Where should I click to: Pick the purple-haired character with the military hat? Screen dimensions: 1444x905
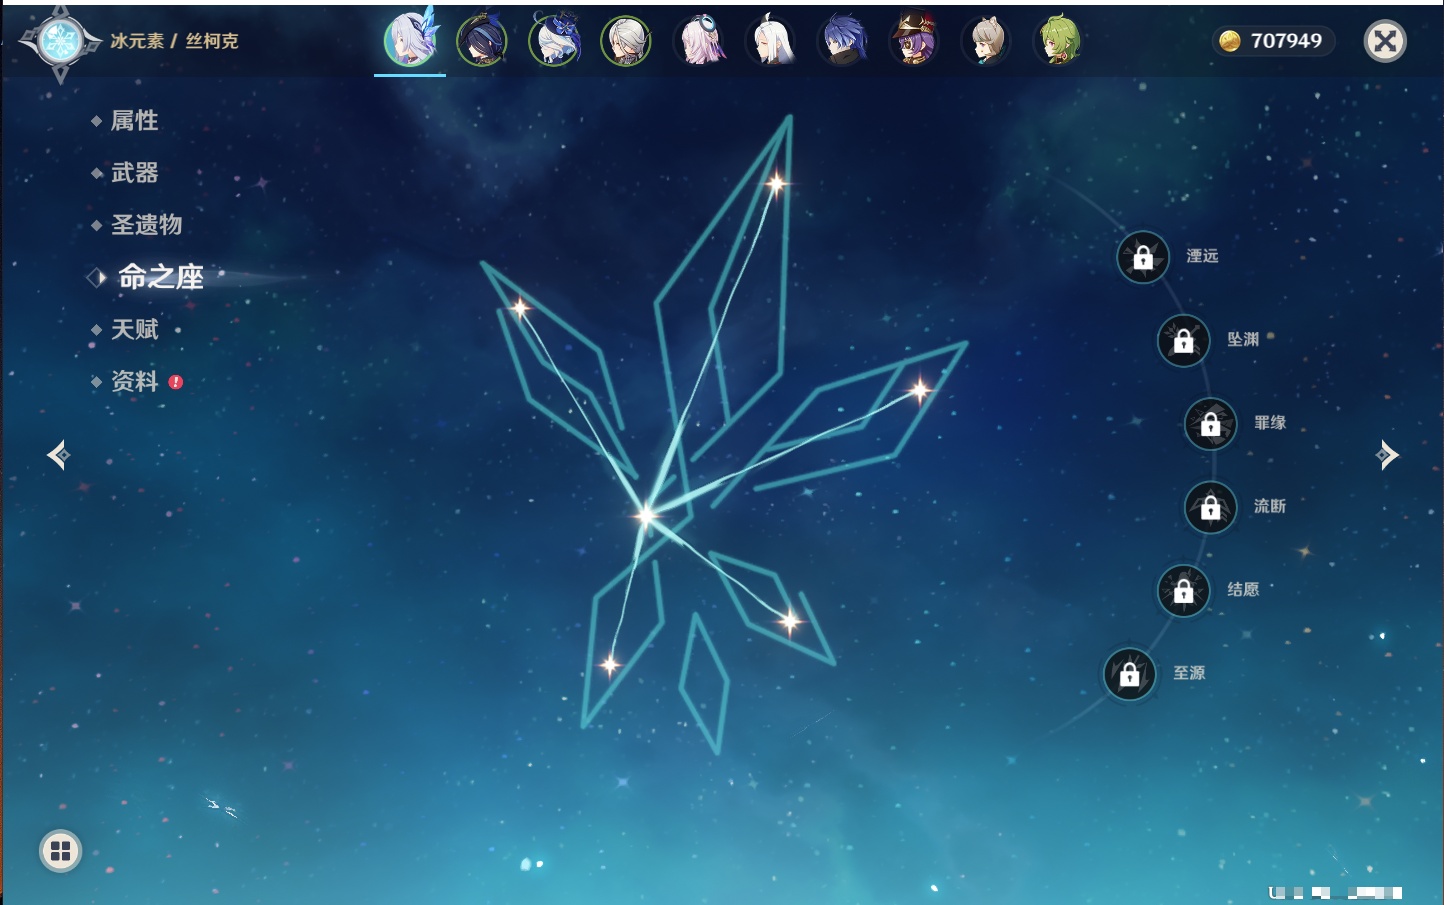click(915, 41)
